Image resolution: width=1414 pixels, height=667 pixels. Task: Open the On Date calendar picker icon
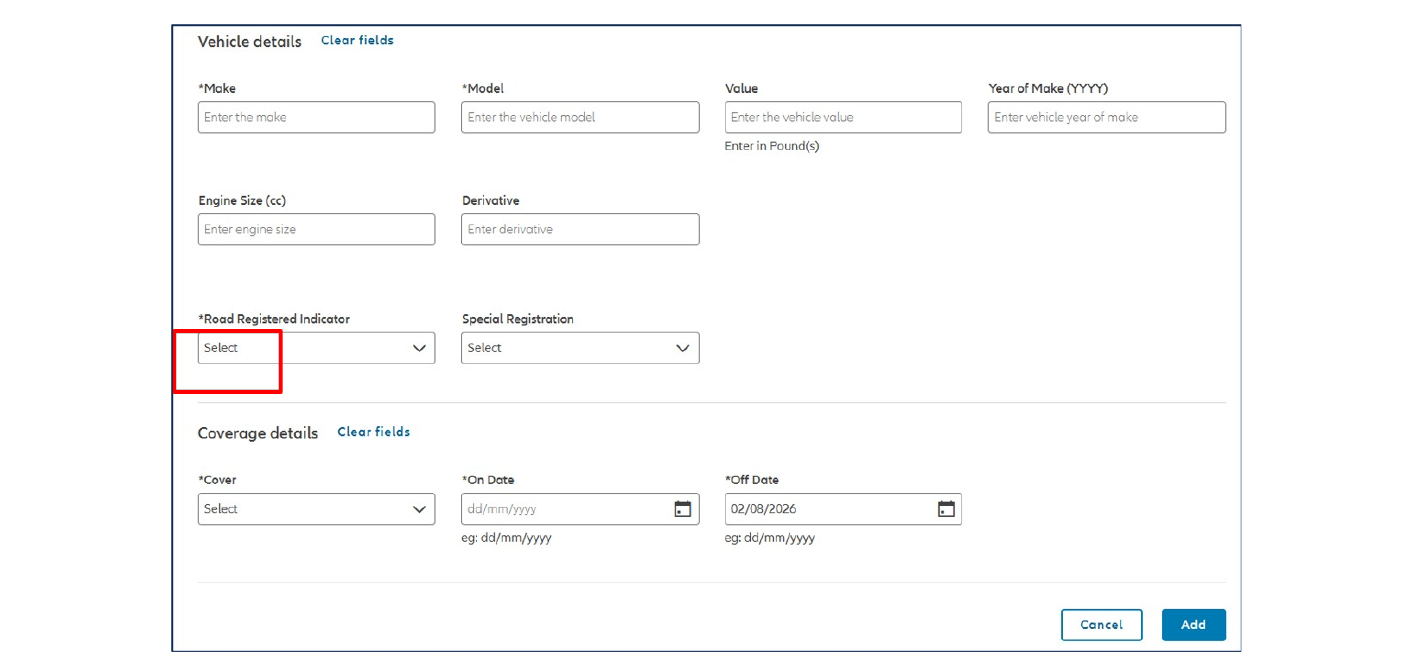click(682, 509)
